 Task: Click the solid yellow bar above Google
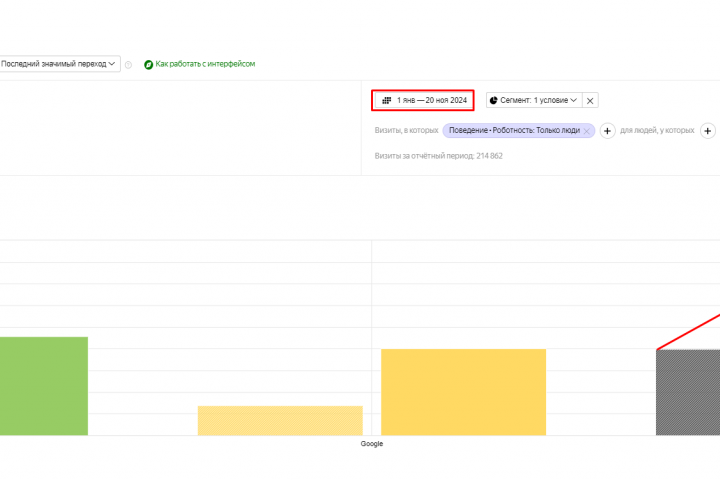point(463,391)
